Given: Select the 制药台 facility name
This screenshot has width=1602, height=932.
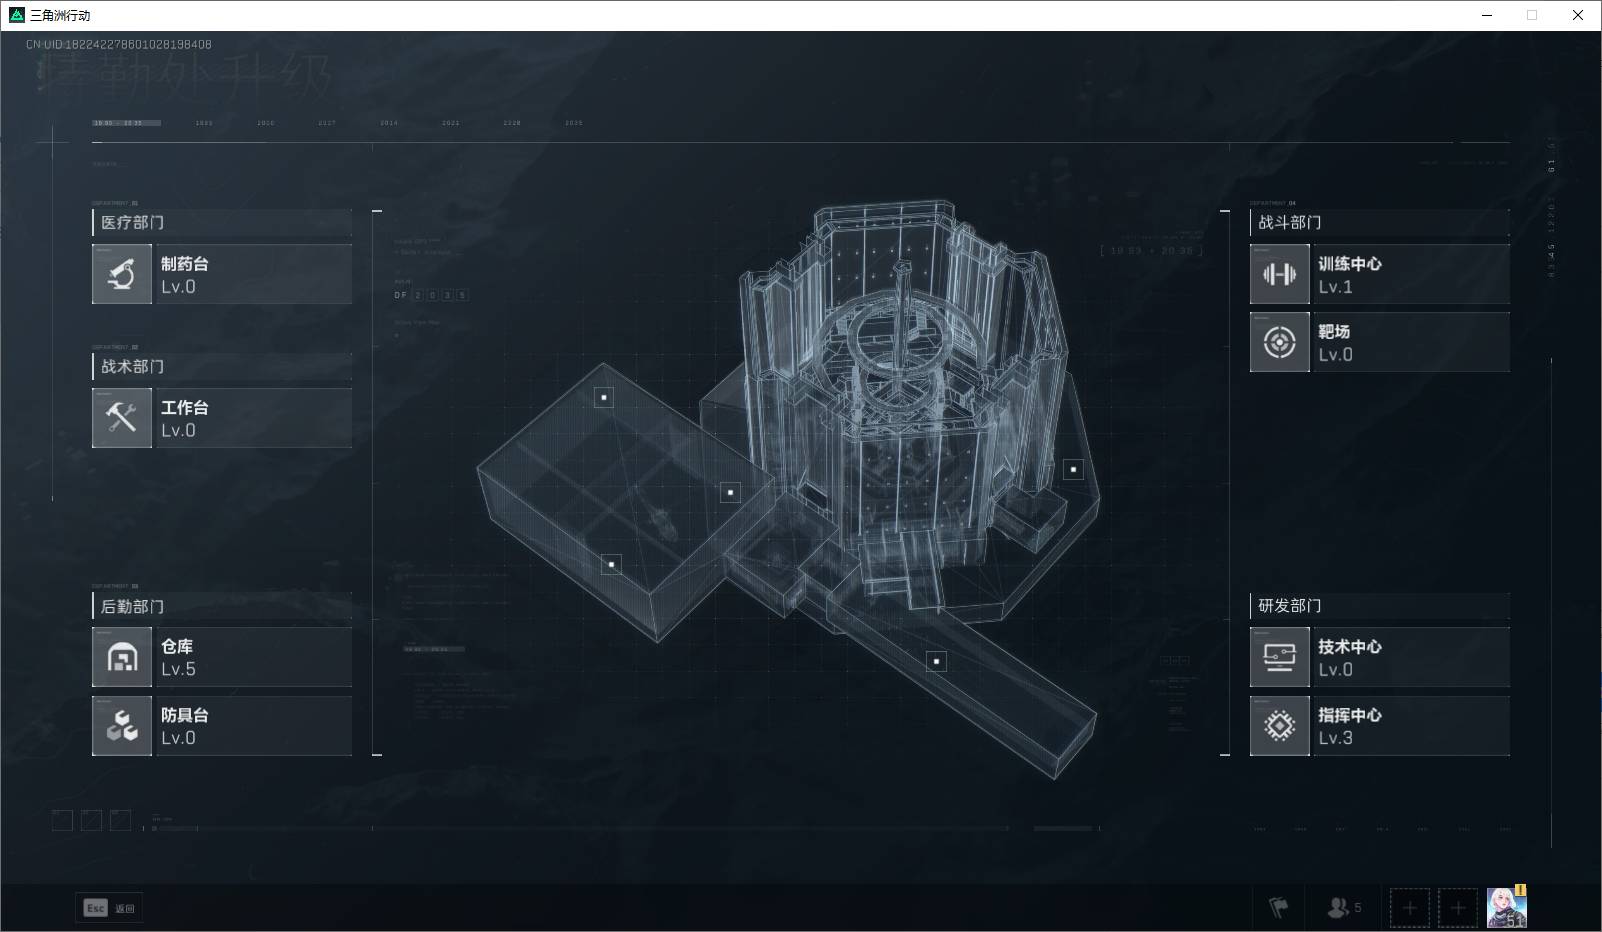Looking at the screenshot, I should pos(185,264).
